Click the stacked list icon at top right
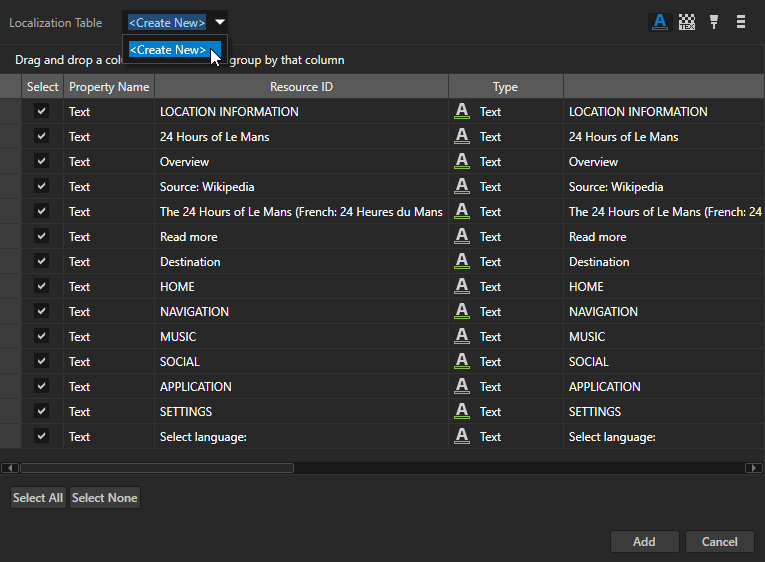The image size is (765, 562). coord(741,22)
